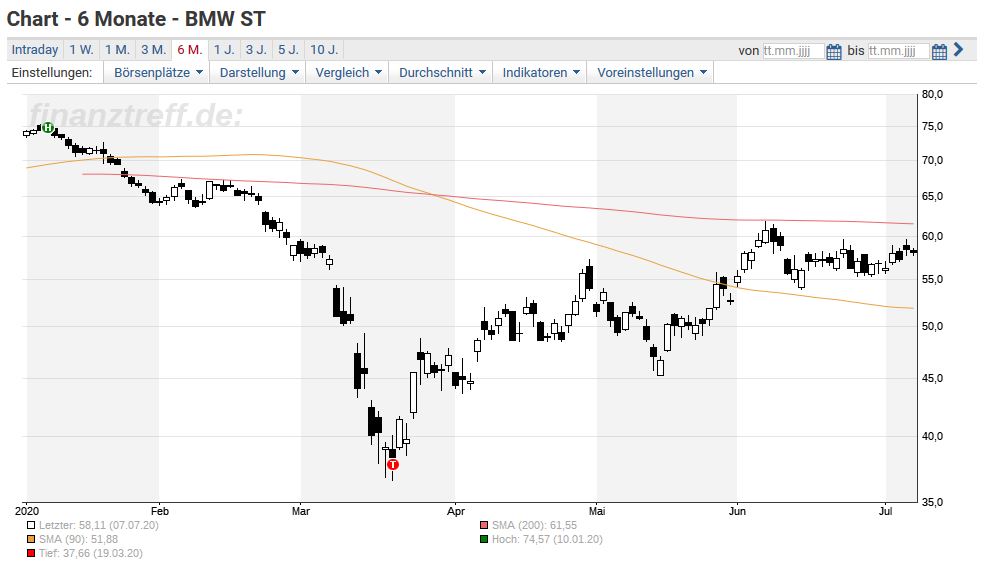Image resolution: width=990 pixels, height=569 pixels.
Task: Focus the 'bis' end date input field
Action: pos(898,51)
